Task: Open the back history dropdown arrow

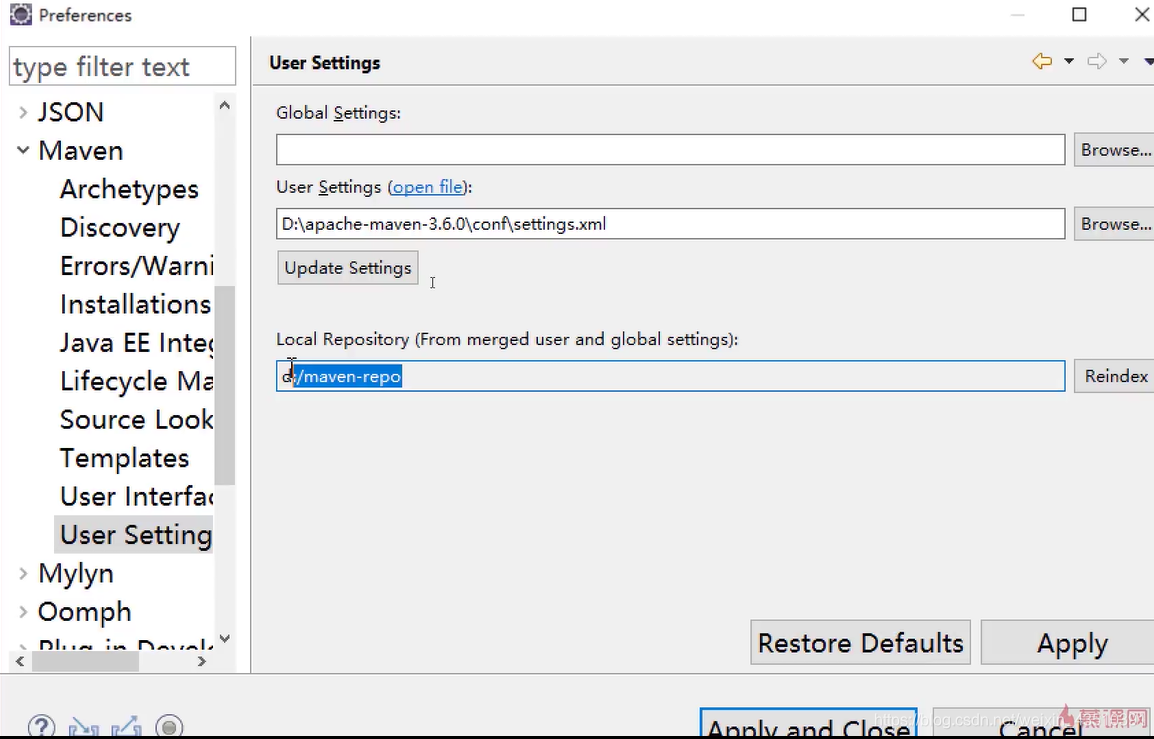Action: [x=1069, y=62]
